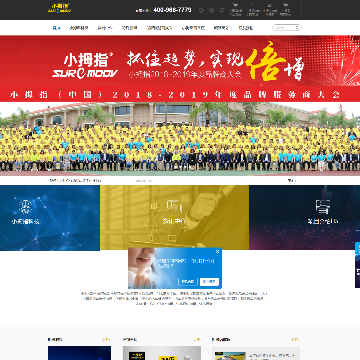Open the microscope icon tile on blue panel

click(x=26, y=207)
